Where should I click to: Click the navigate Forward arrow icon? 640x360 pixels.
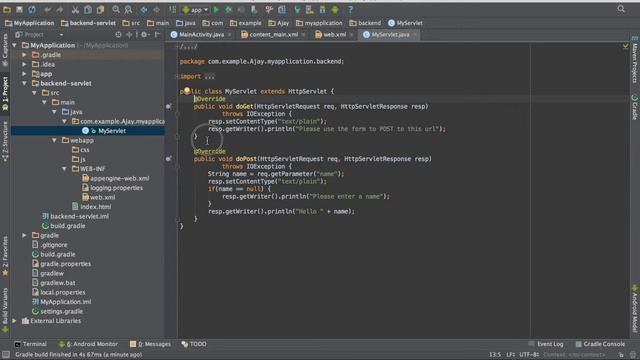[x=156, y=9]
